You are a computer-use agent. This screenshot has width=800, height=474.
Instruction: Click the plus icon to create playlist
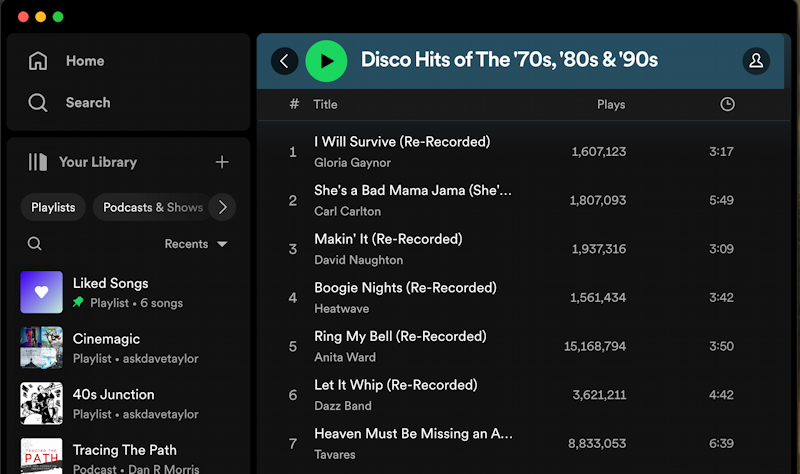click(x=222, y=162)
